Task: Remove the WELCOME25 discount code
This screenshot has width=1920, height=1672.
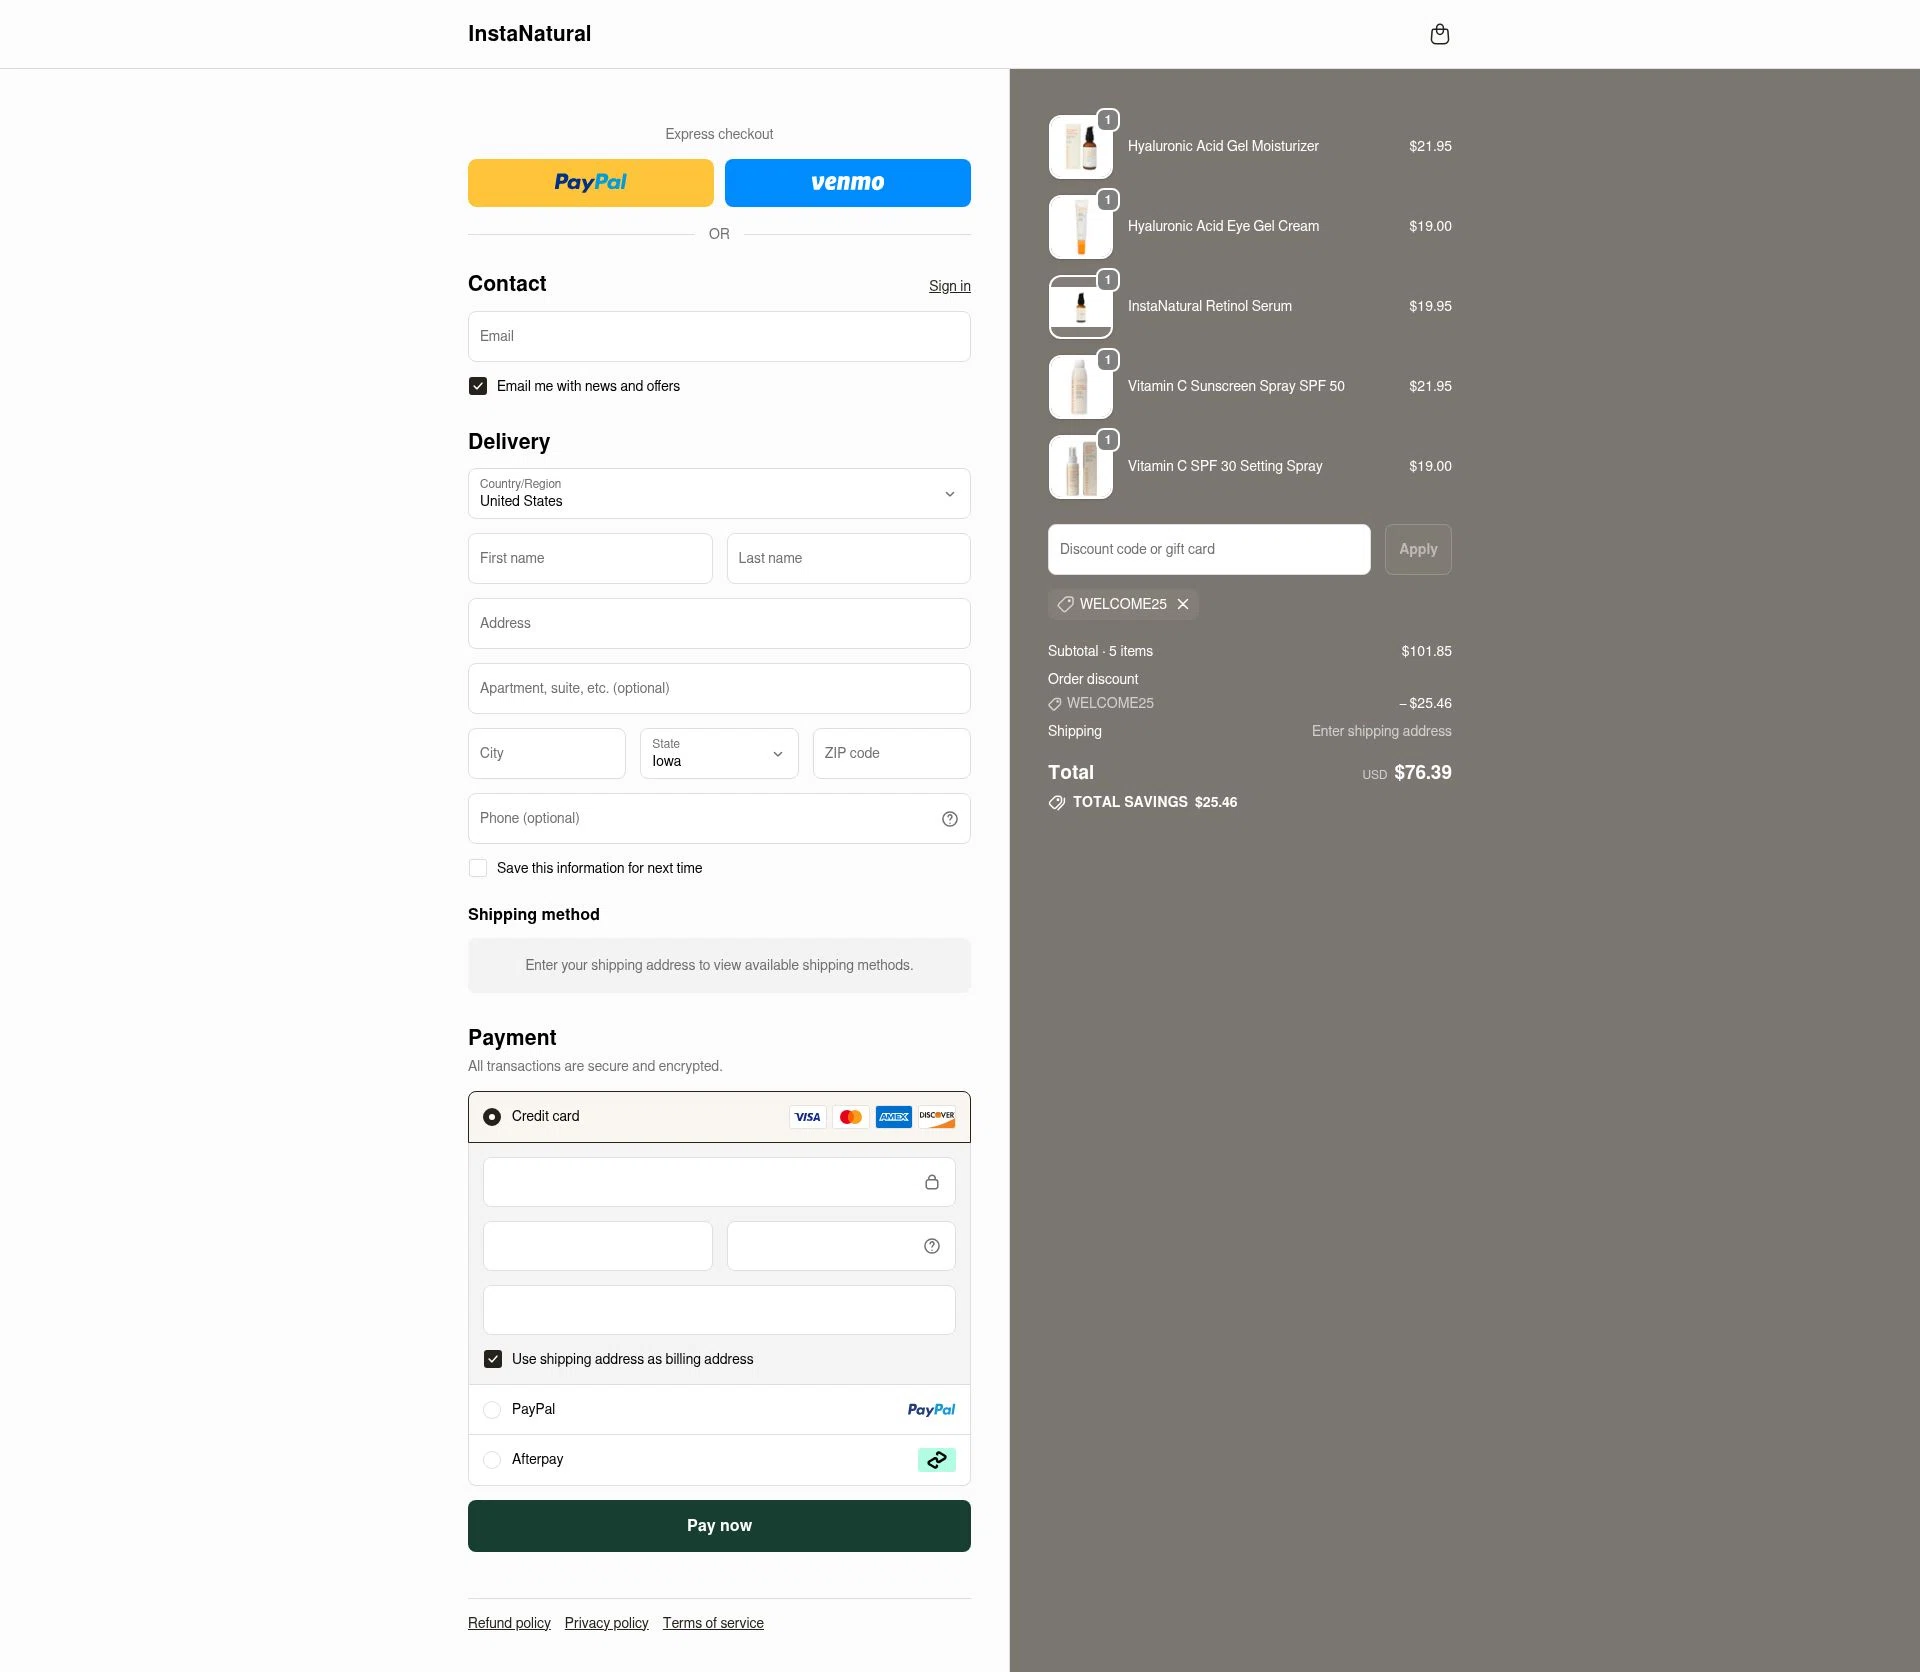Action: click(x=1182, y=604)
